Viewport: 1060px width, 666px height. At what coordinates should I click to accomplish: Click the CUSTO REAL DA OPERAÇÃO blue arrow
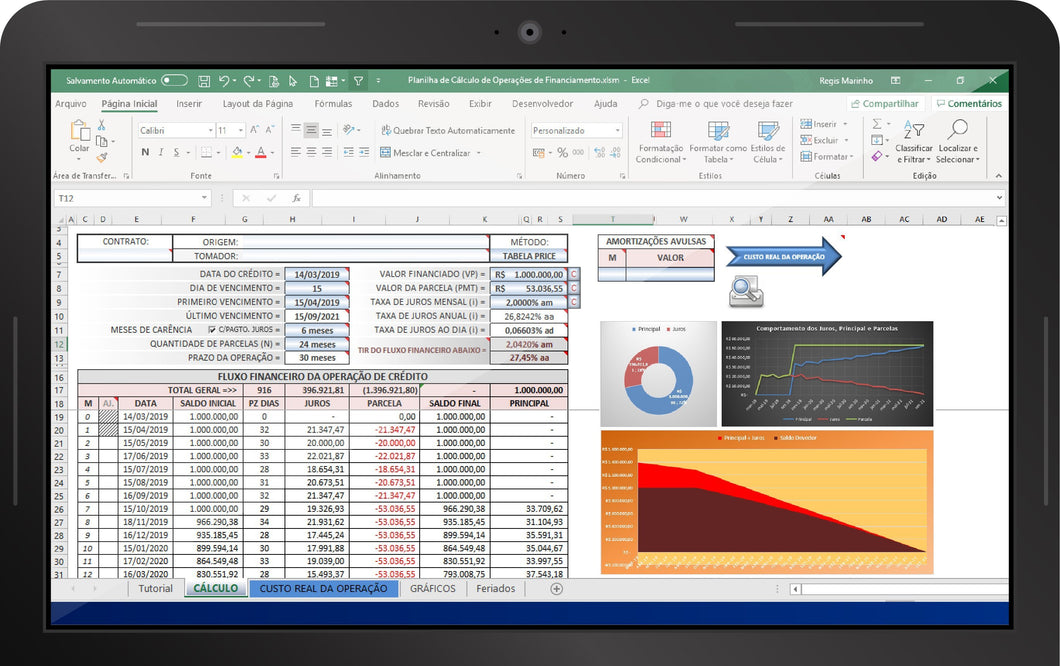784,257
